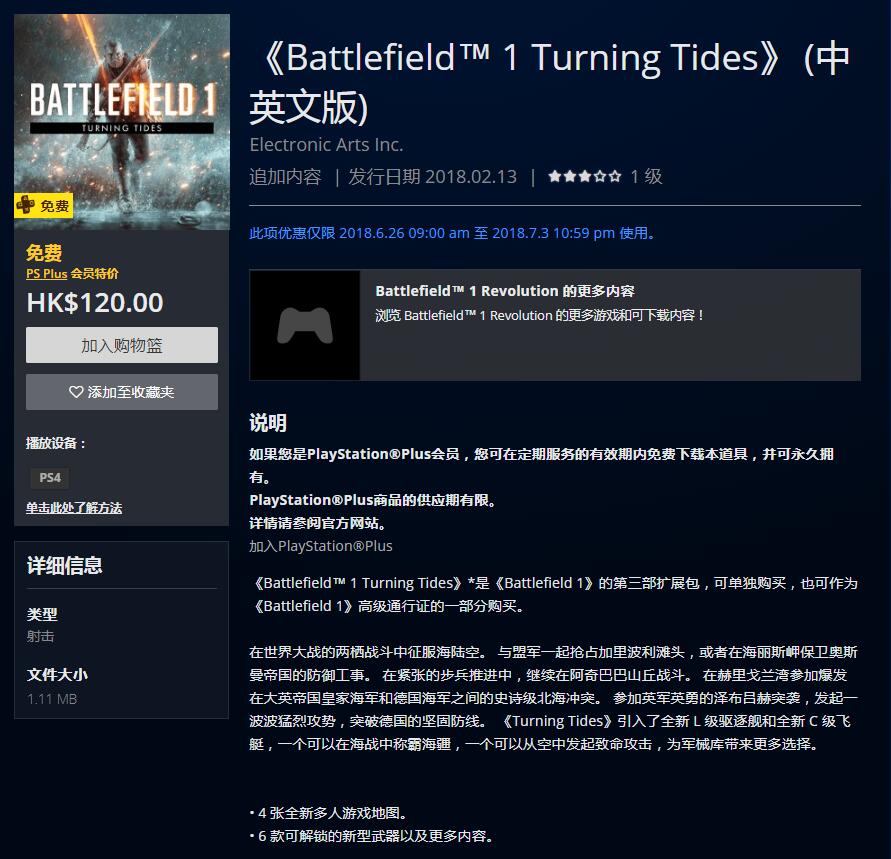Click the 加入购物篮 button

tap(122, 345)
